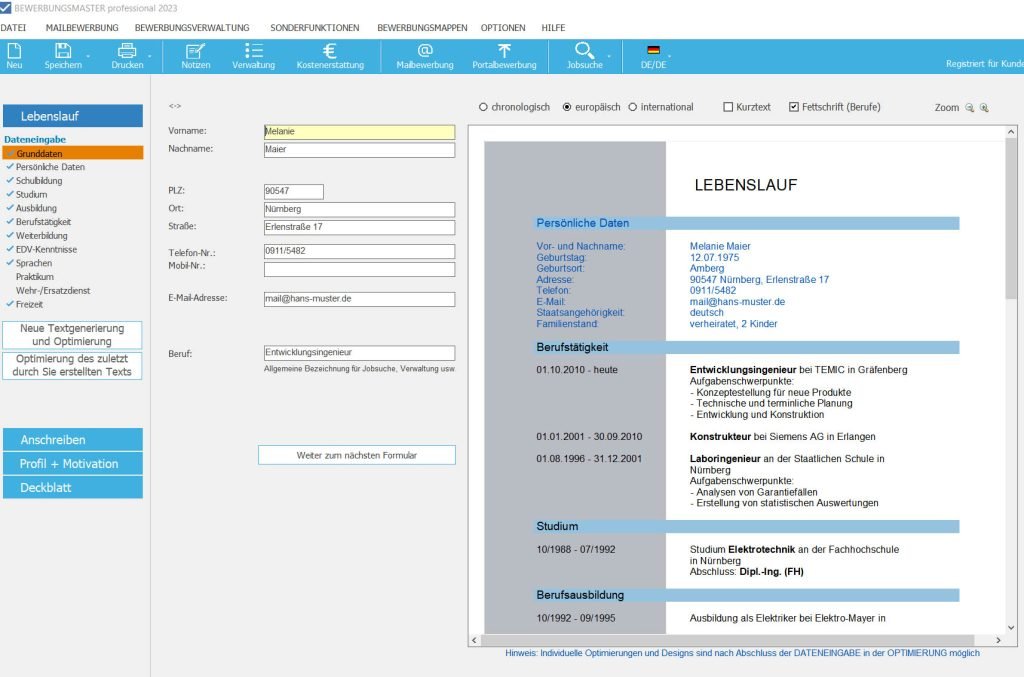Image resolution: width=1024 pixels, height=677 pixels.
Task: Open the Anschreiben section
Action: (x=72, y=440)
